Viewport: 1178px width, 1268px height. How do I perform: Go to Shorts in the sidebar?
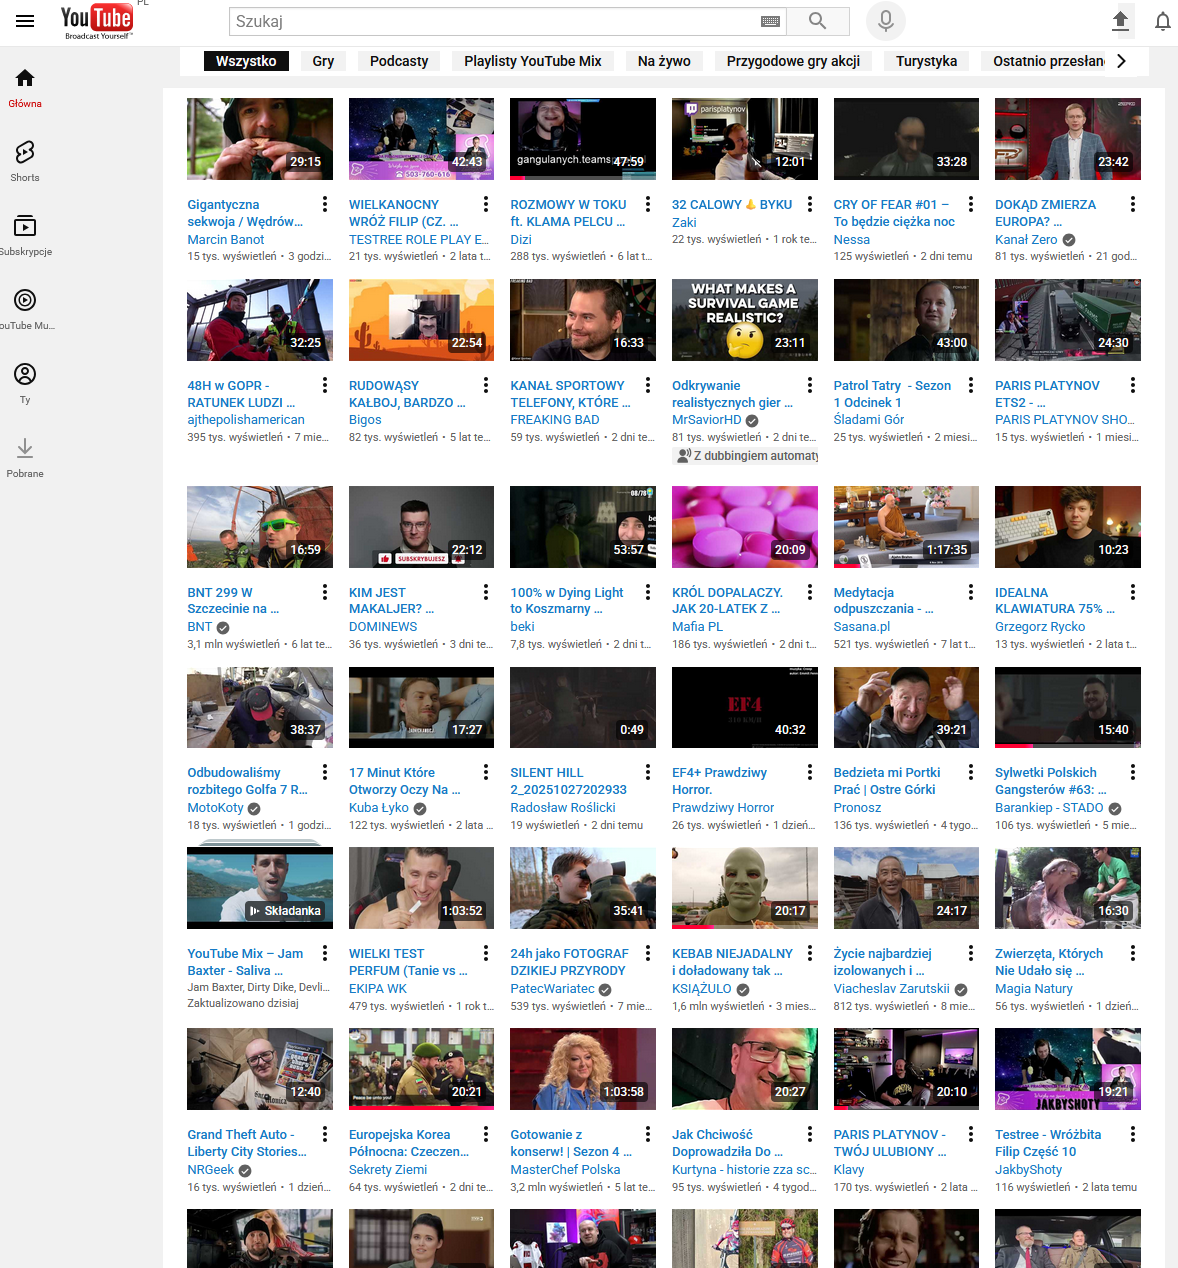point(25,160)
